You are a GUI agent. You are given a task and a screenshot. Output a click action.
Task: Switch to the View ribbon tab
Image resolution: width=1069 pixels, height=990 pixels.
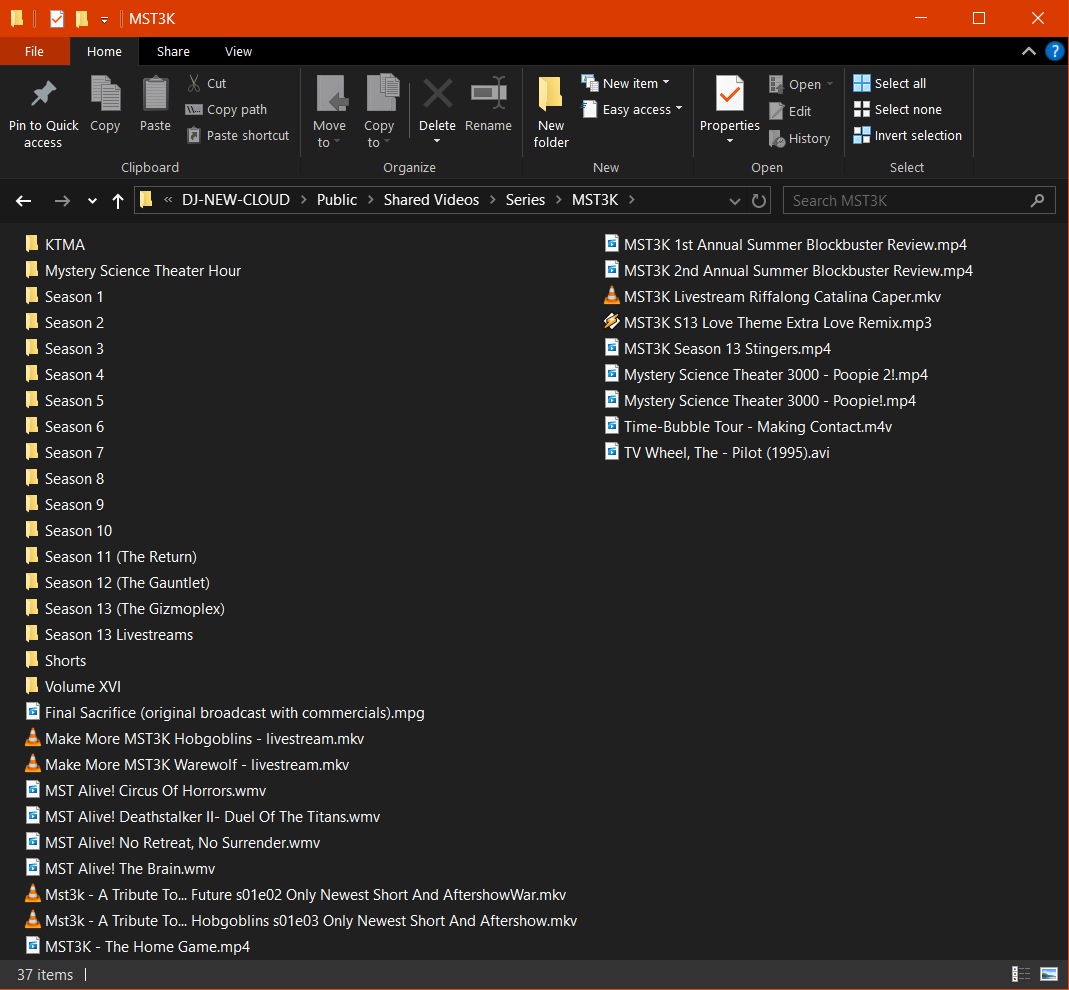point(238,51)
